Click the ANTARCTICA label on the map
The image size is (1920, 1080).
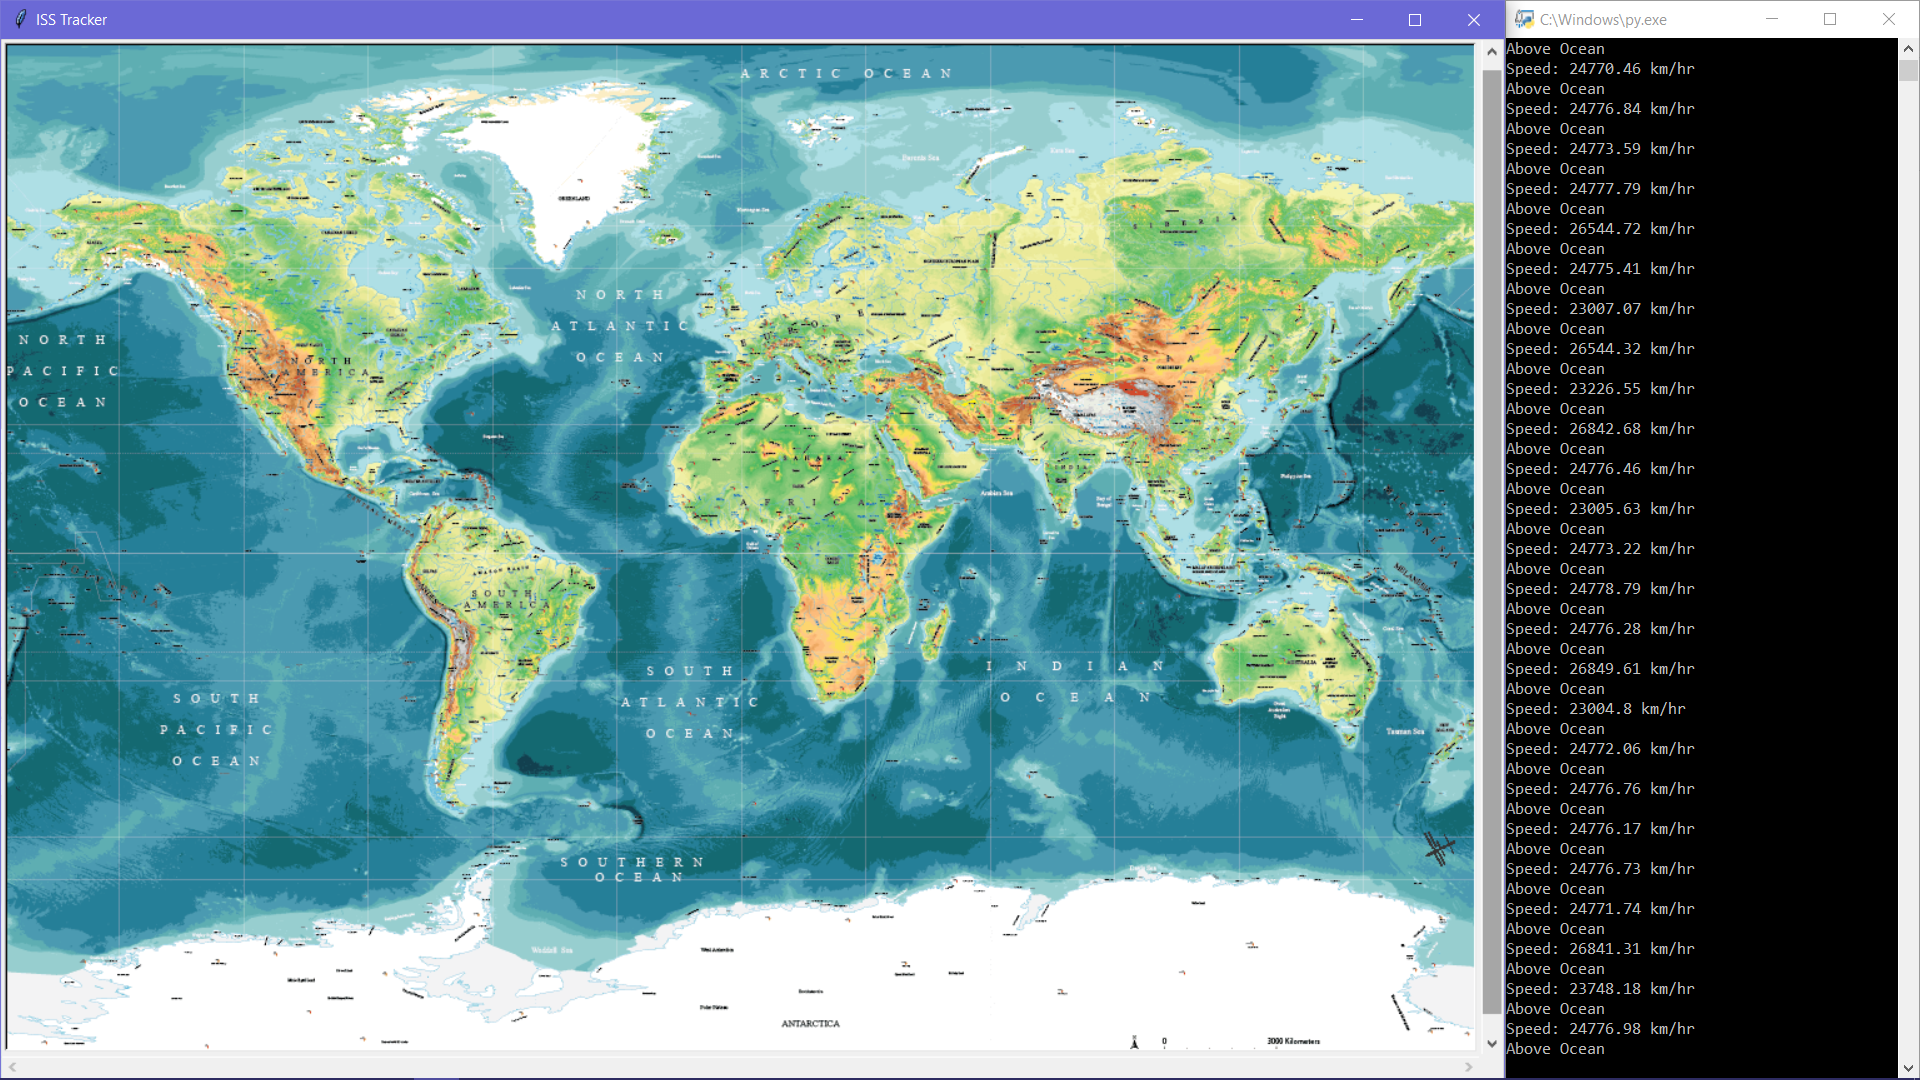810,1023
